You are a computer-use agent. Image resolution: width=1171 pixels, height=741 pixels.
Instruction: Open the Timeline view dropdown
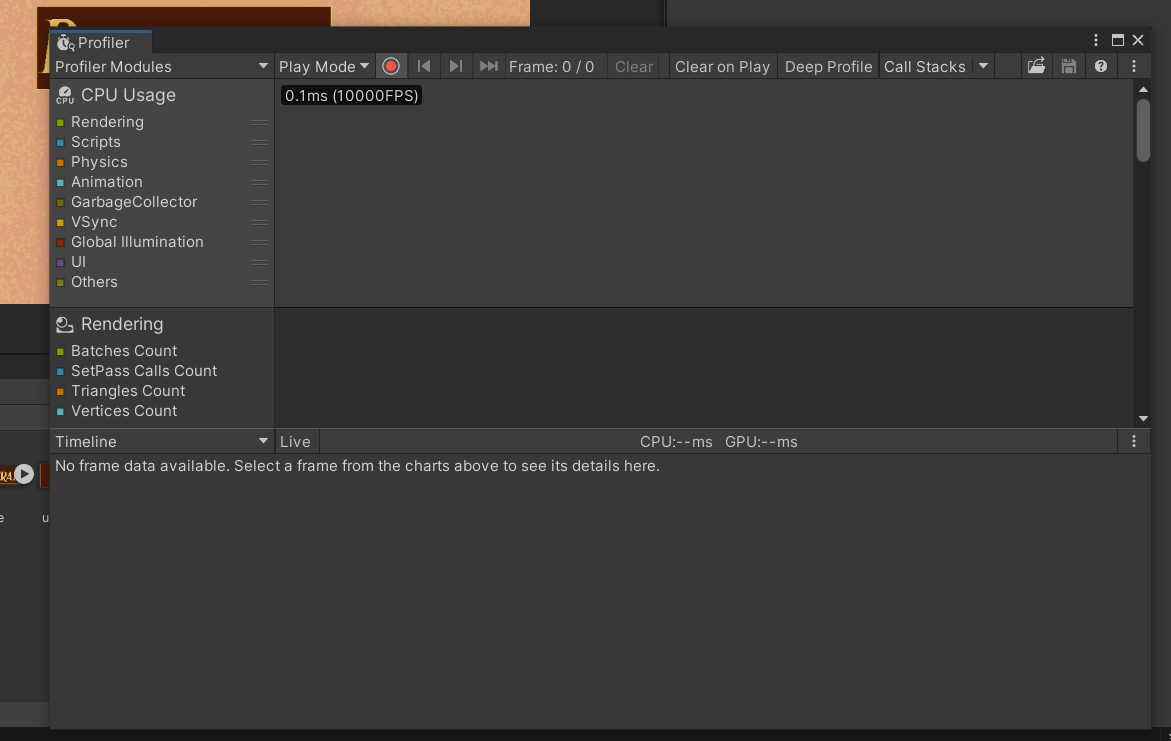pos(160,440)
